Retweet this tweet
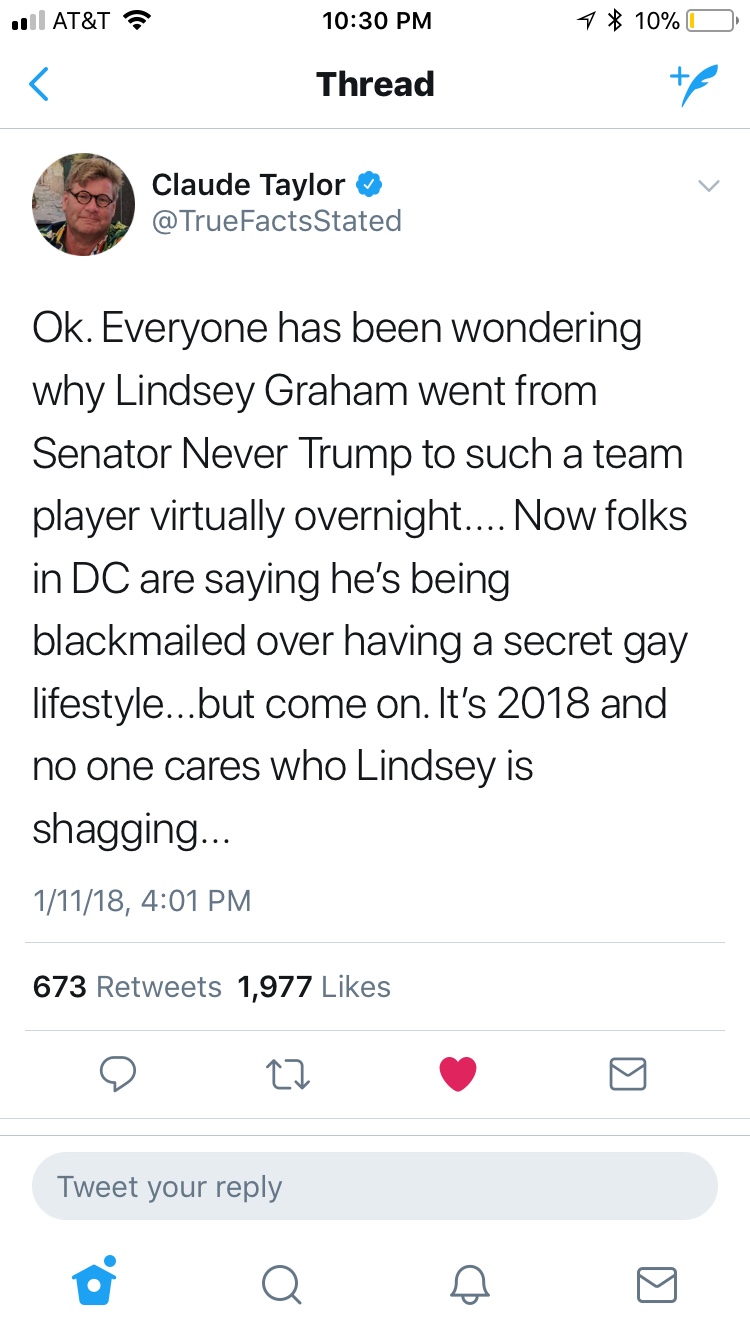The image size is (750, 1334). [x=288, y=1074]
